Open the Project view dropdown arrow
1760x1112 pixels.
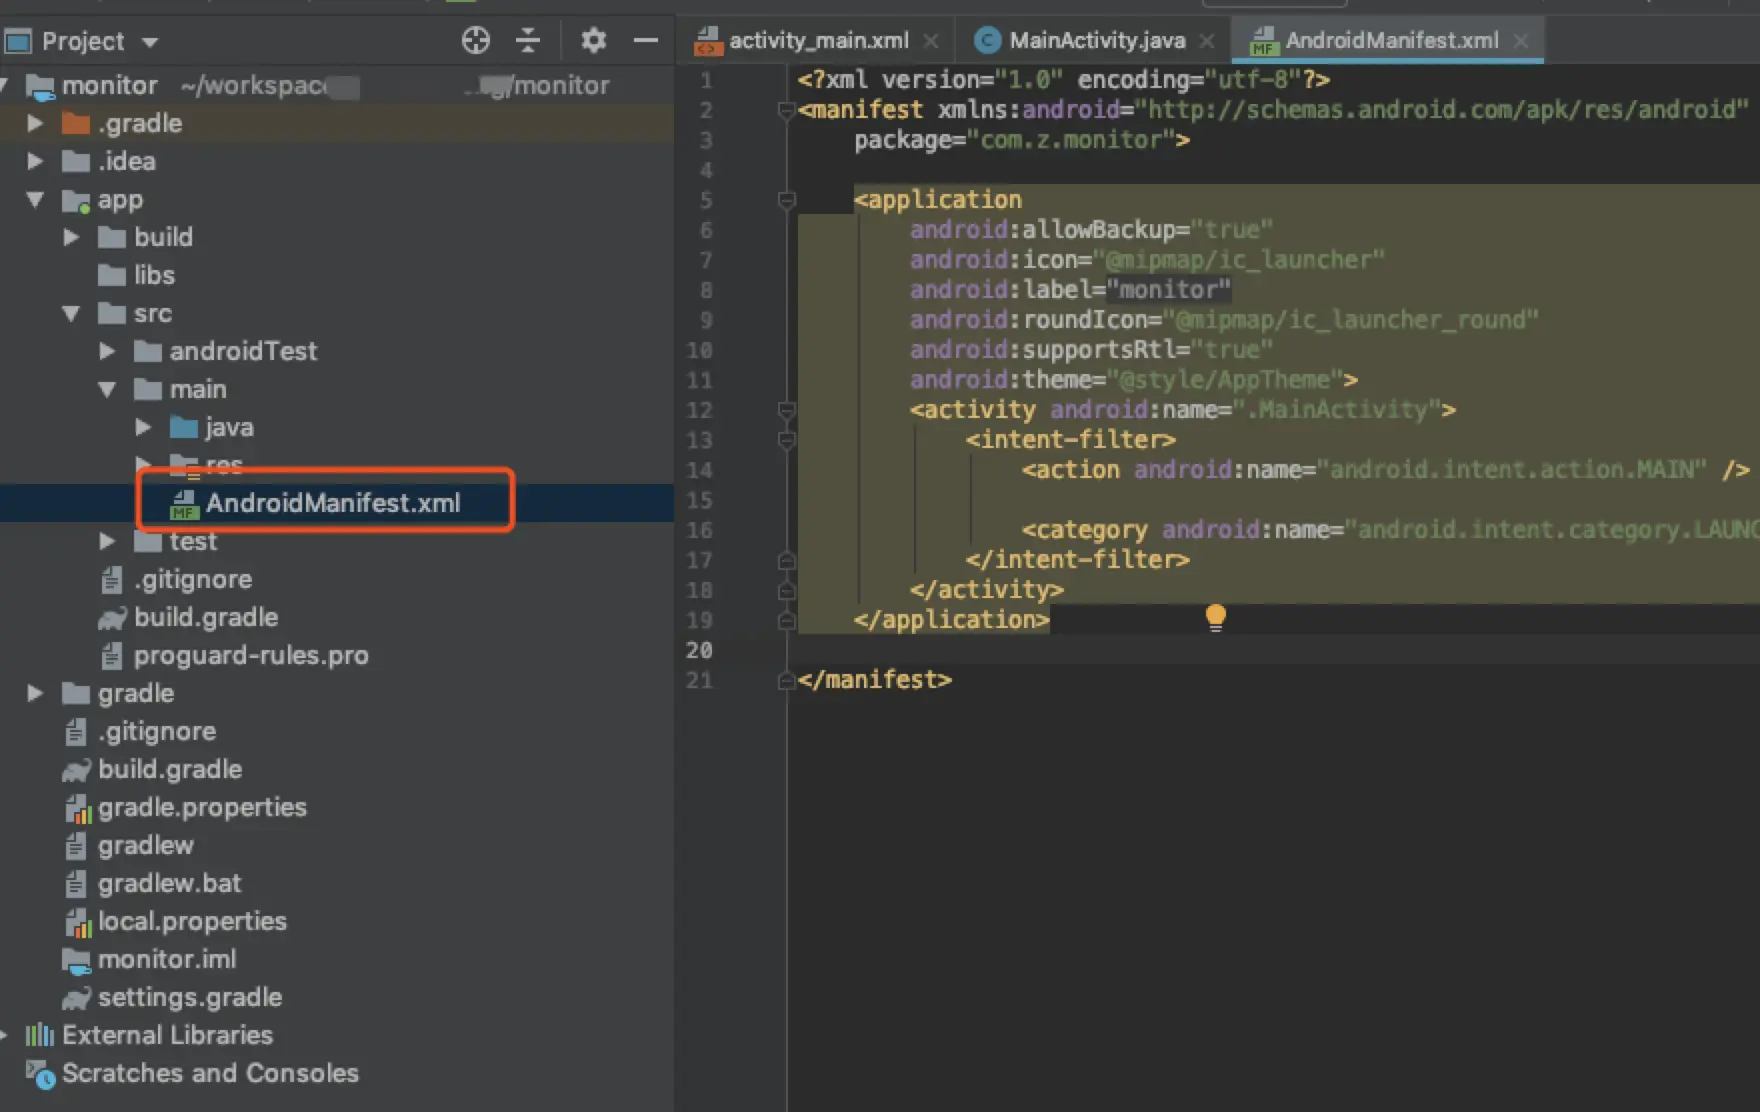150,42
